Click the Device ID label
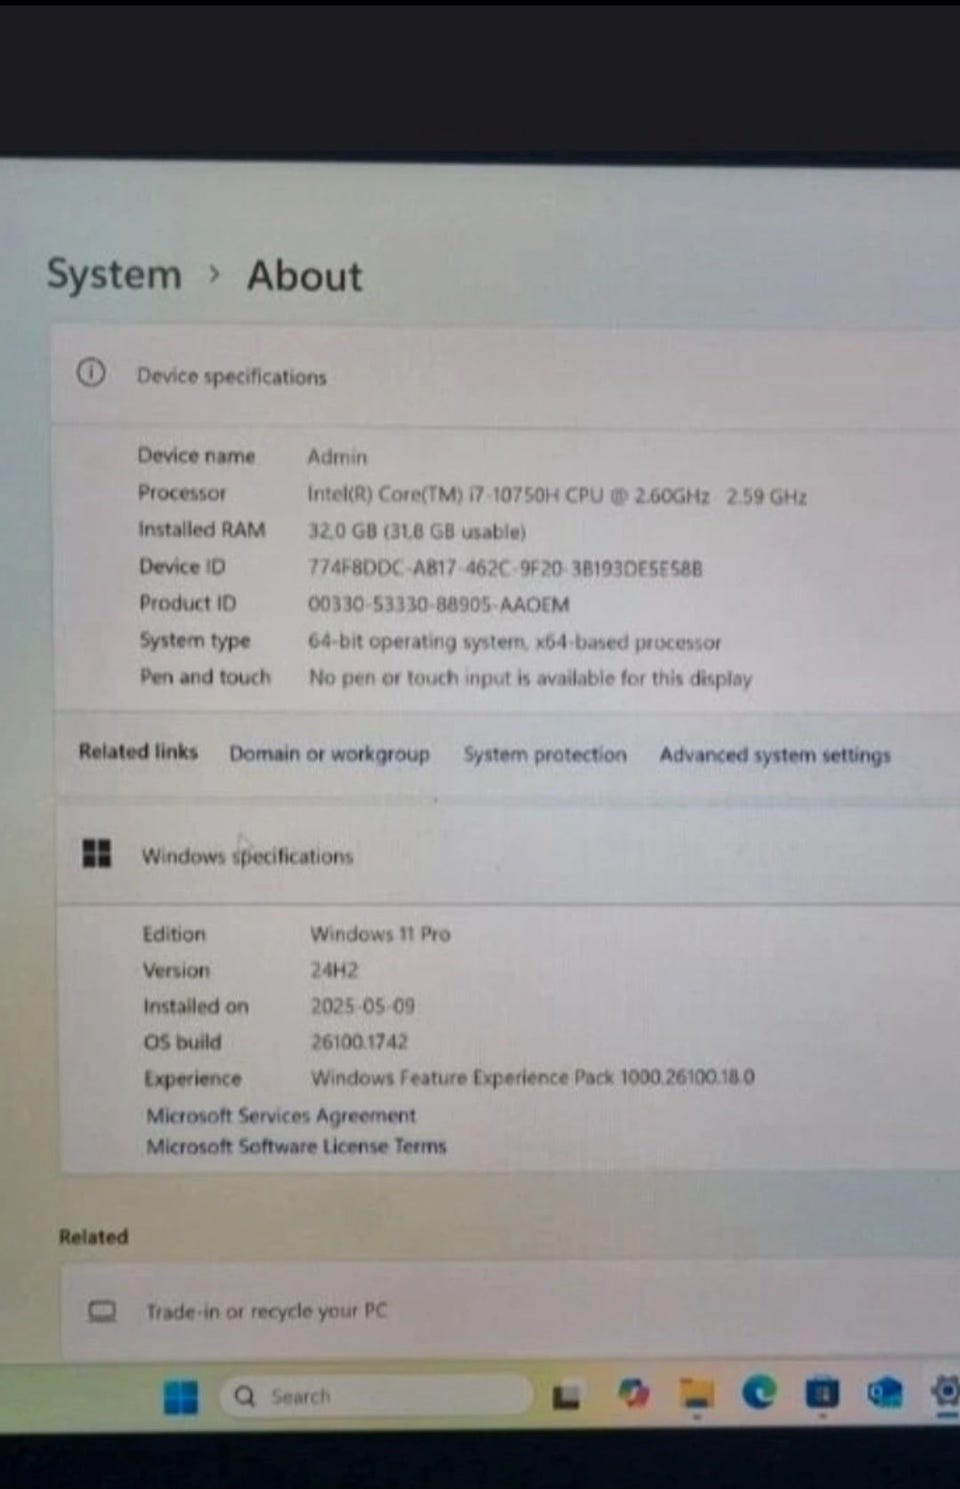 pyautogui.click(x=182, y=566)
